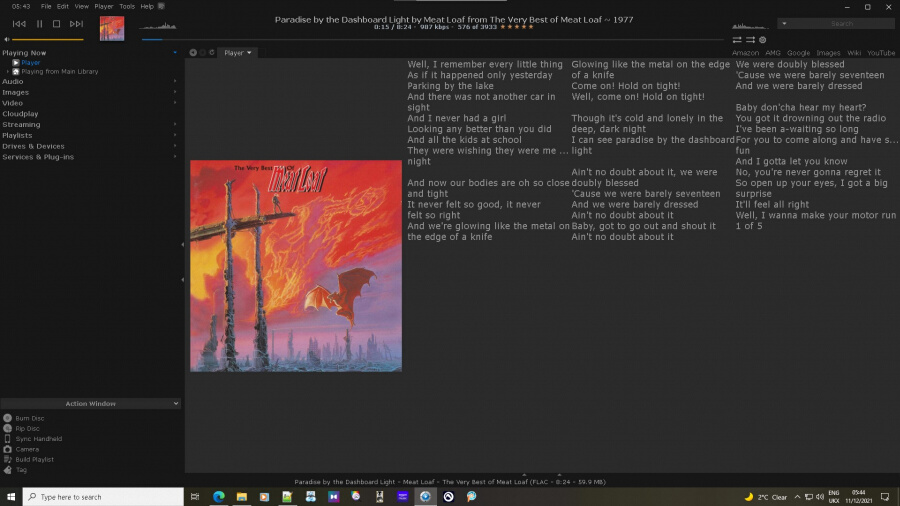Viewport: 900px width, 506px height.
Task: Open the Amazon link
Action: point(745,53)
